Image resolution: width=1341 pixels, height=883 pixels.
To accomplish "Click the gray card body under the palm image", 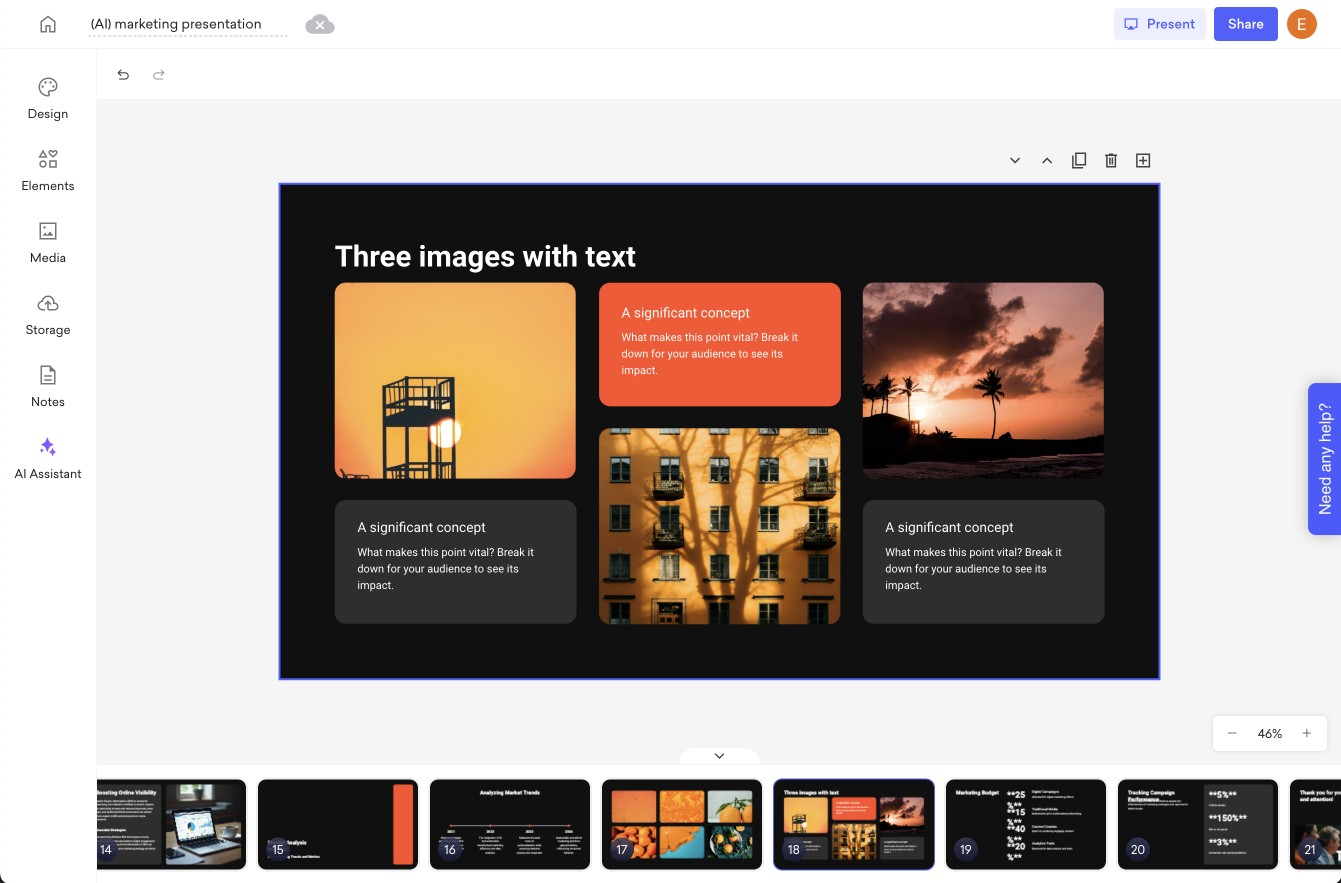I will tap(973, 569).
